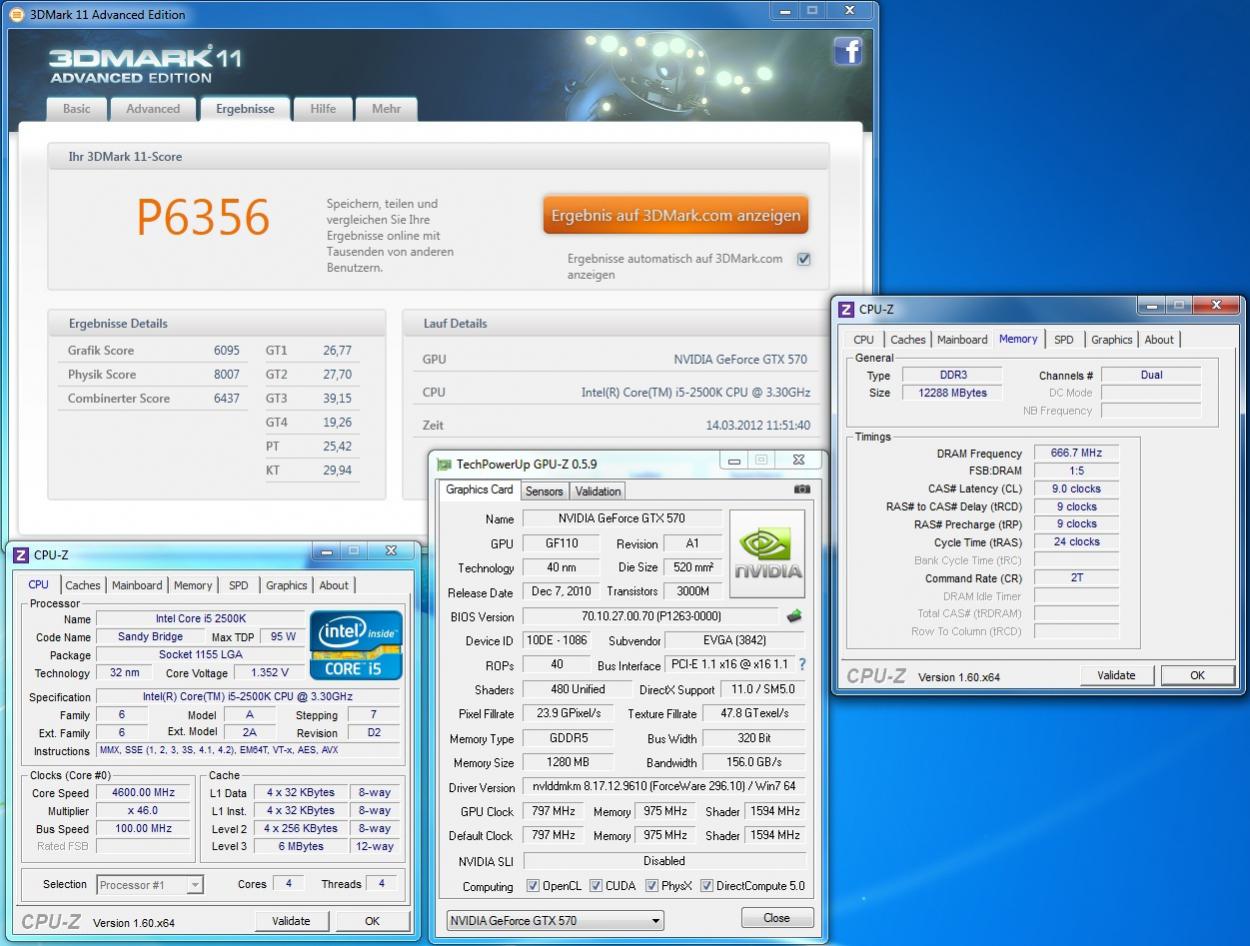Click the 3DMark 11 title bar icon
The width and height of the screenshot is (1250, 946).
[x=17, y=14]
